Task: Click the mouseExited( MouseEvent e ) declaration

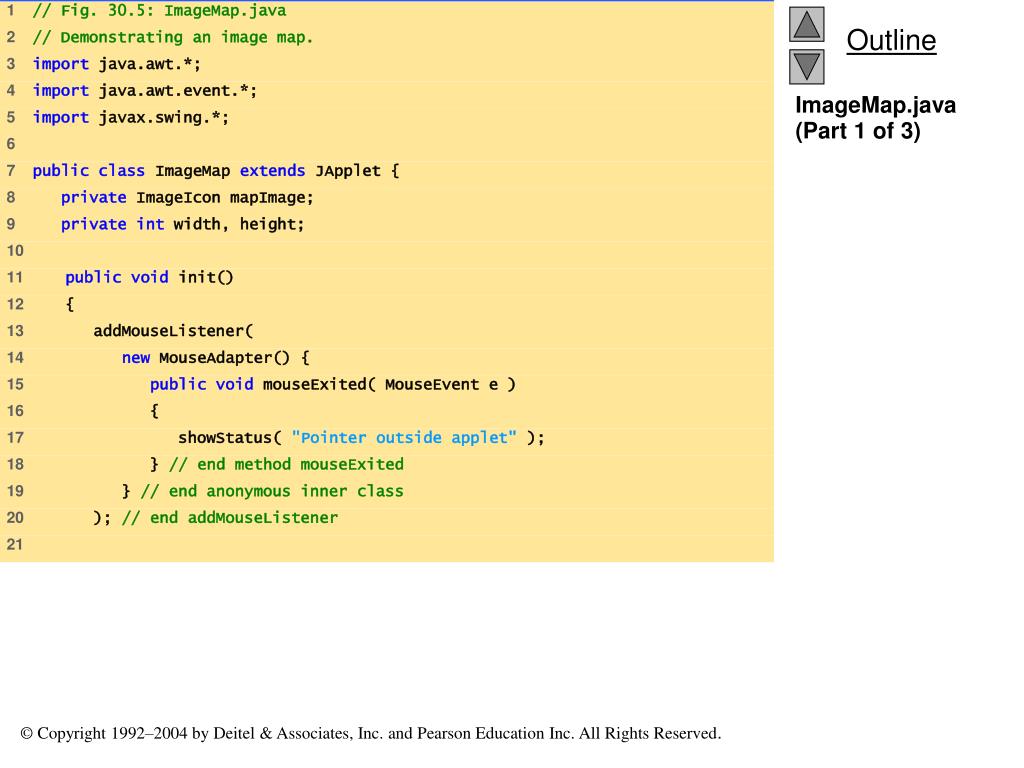Action: tap(333, 385)
